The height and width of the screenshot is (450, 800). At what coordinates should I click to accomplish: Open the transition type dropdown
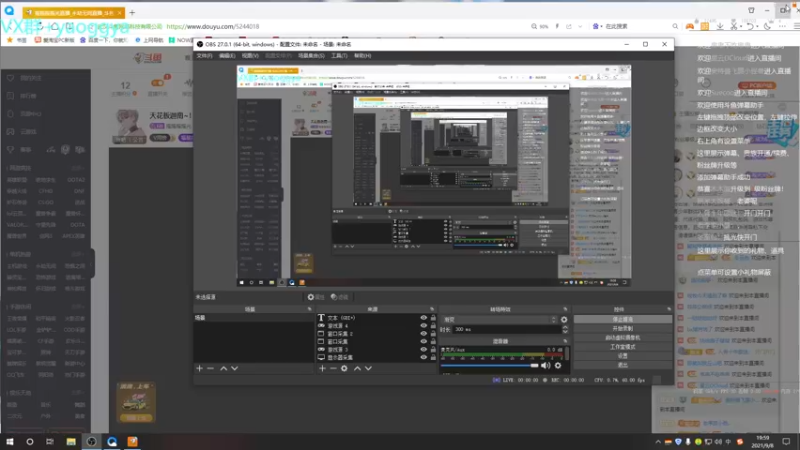tap(499, 320)
